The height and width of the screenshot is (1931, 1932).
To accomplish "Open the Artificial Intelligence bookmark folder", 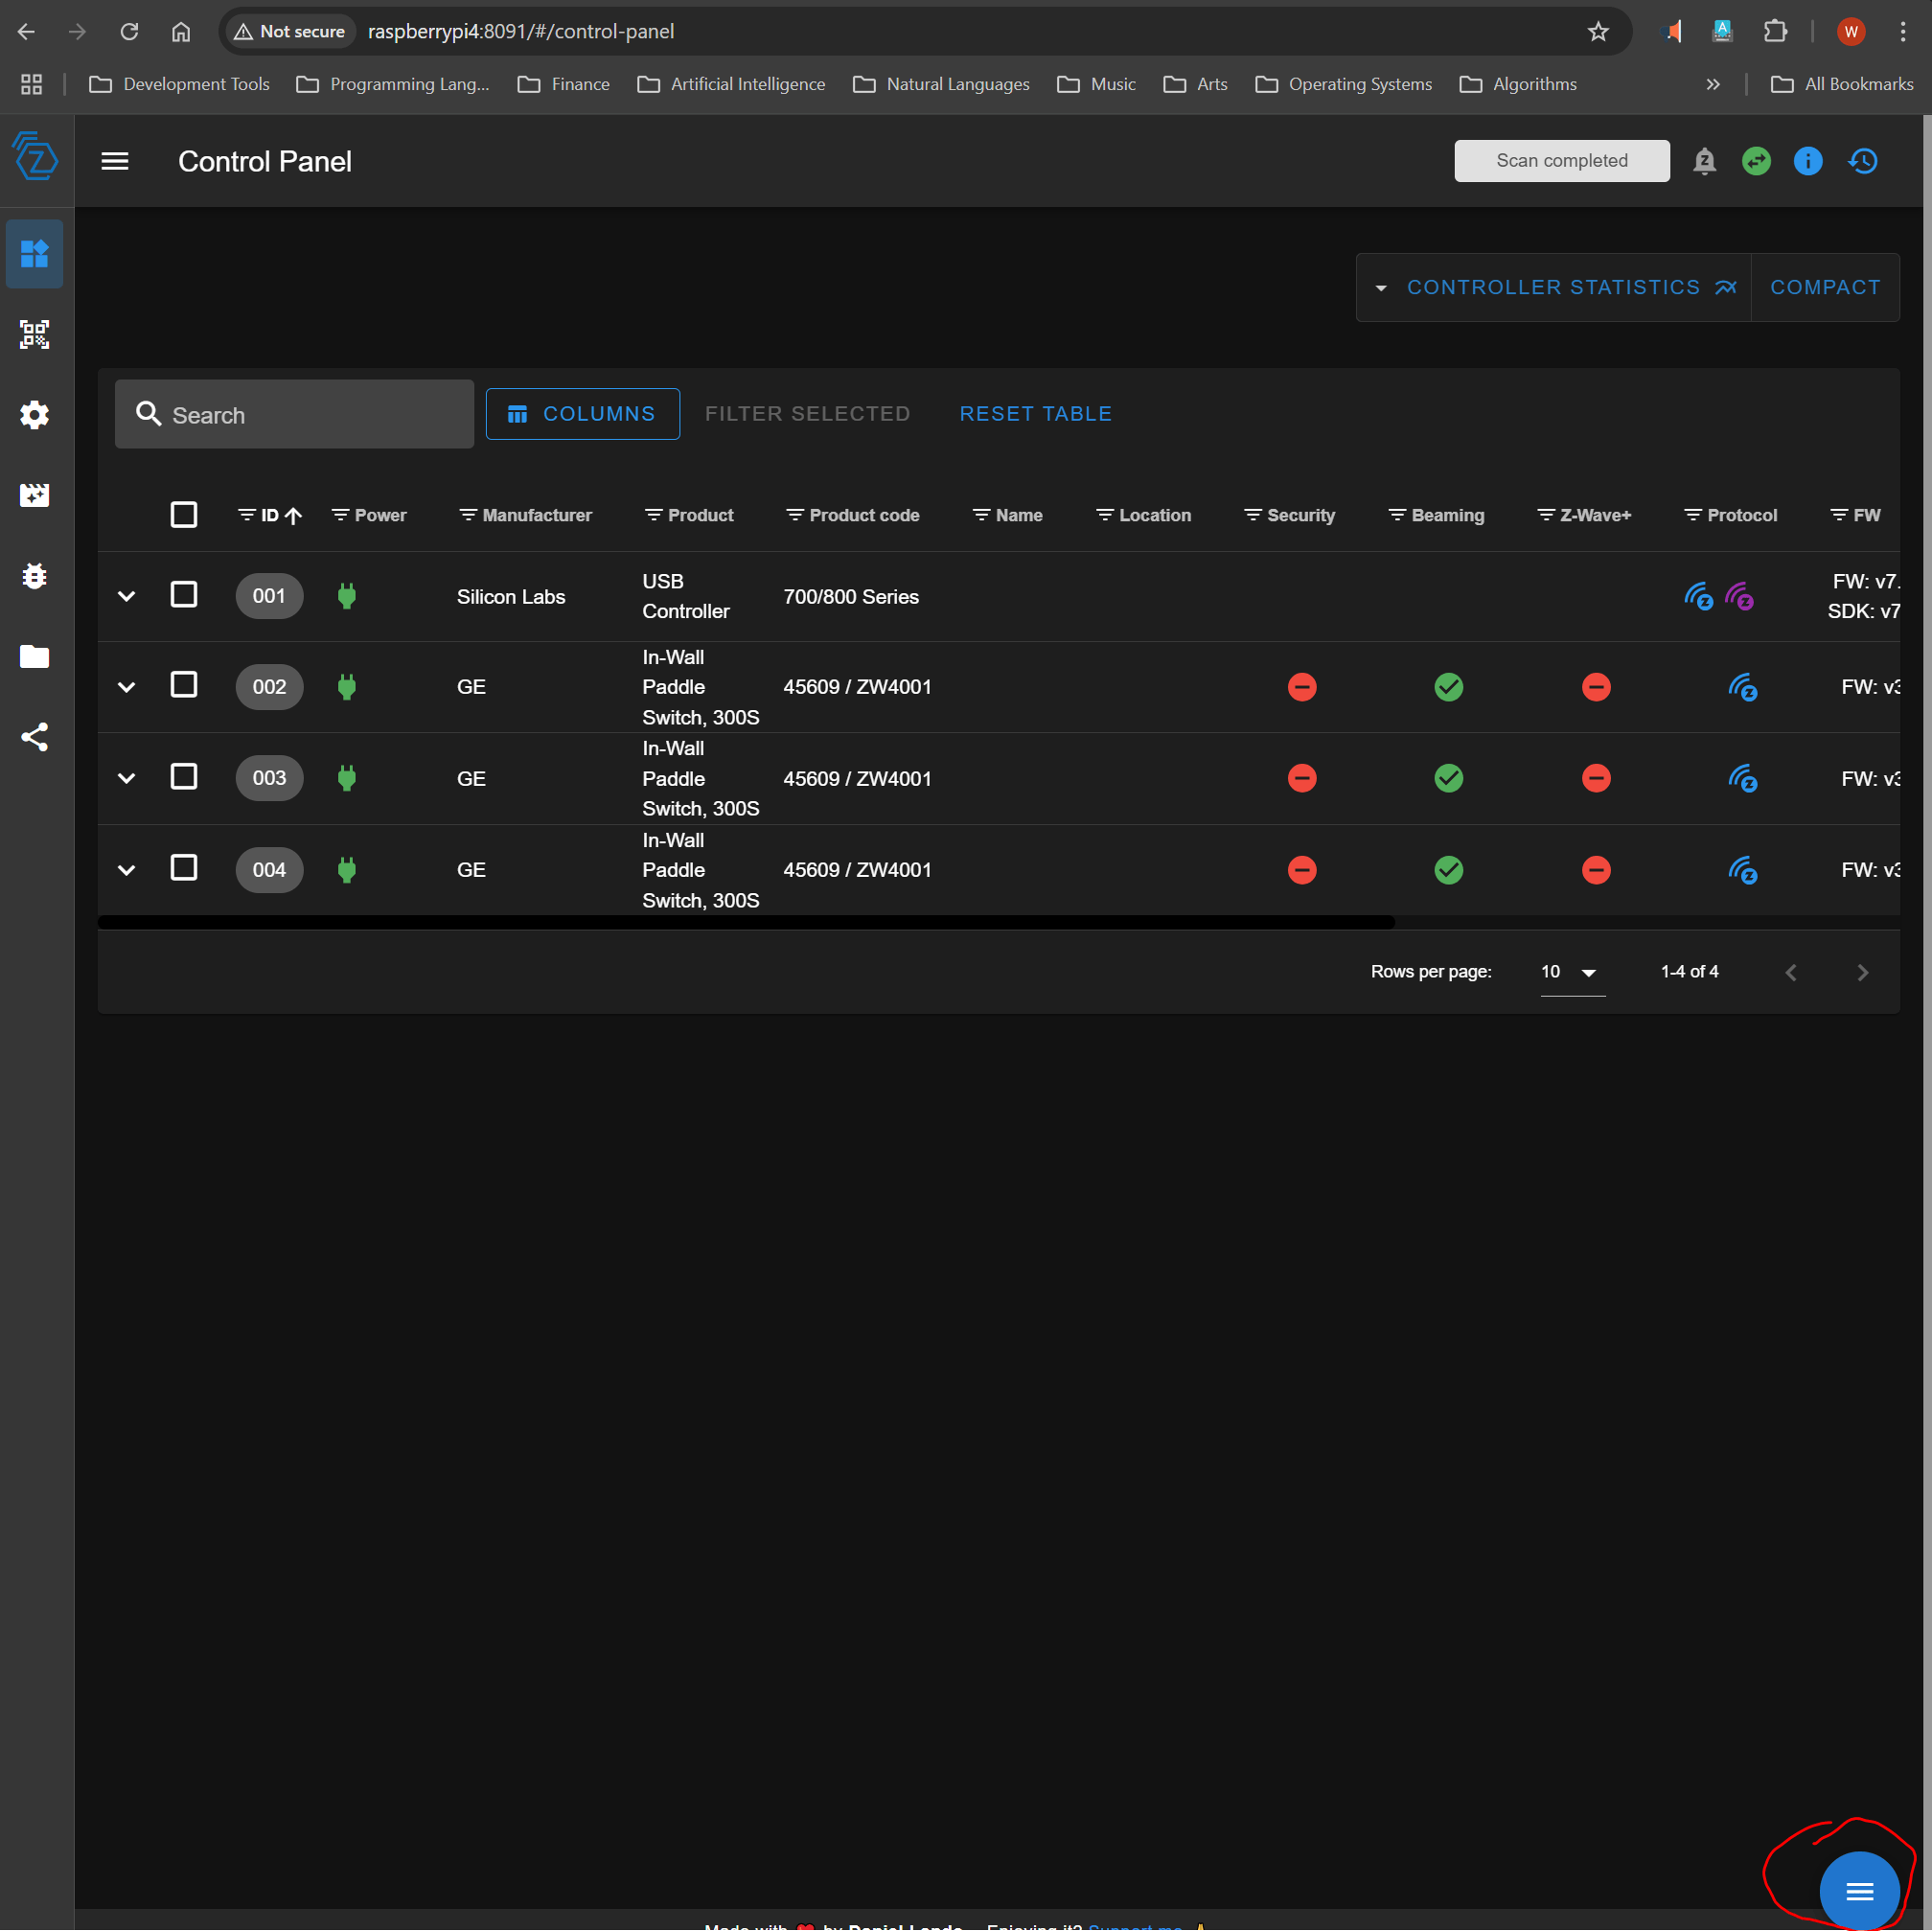I will point(731,84).
